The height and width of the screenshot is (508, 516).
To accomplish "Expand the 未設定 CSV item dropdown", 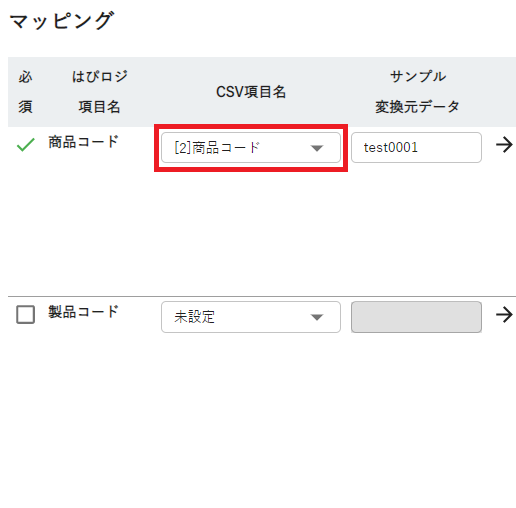I will [251, 317].
